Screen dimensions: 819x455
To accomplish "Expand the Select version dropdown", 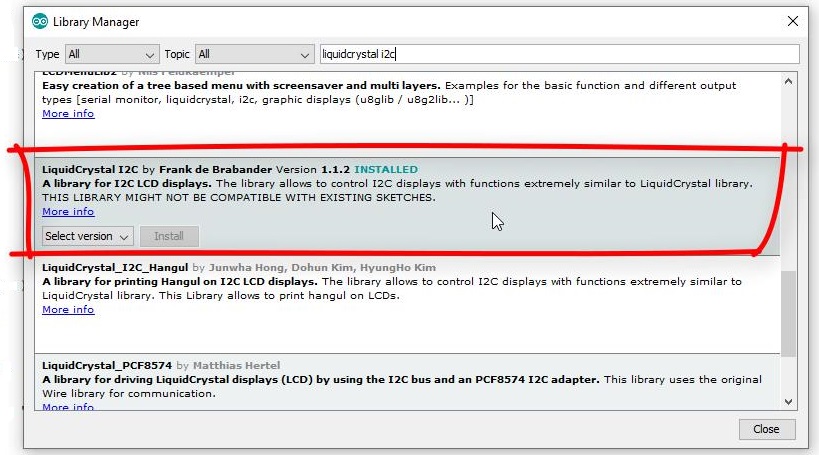I will [88, 236].
